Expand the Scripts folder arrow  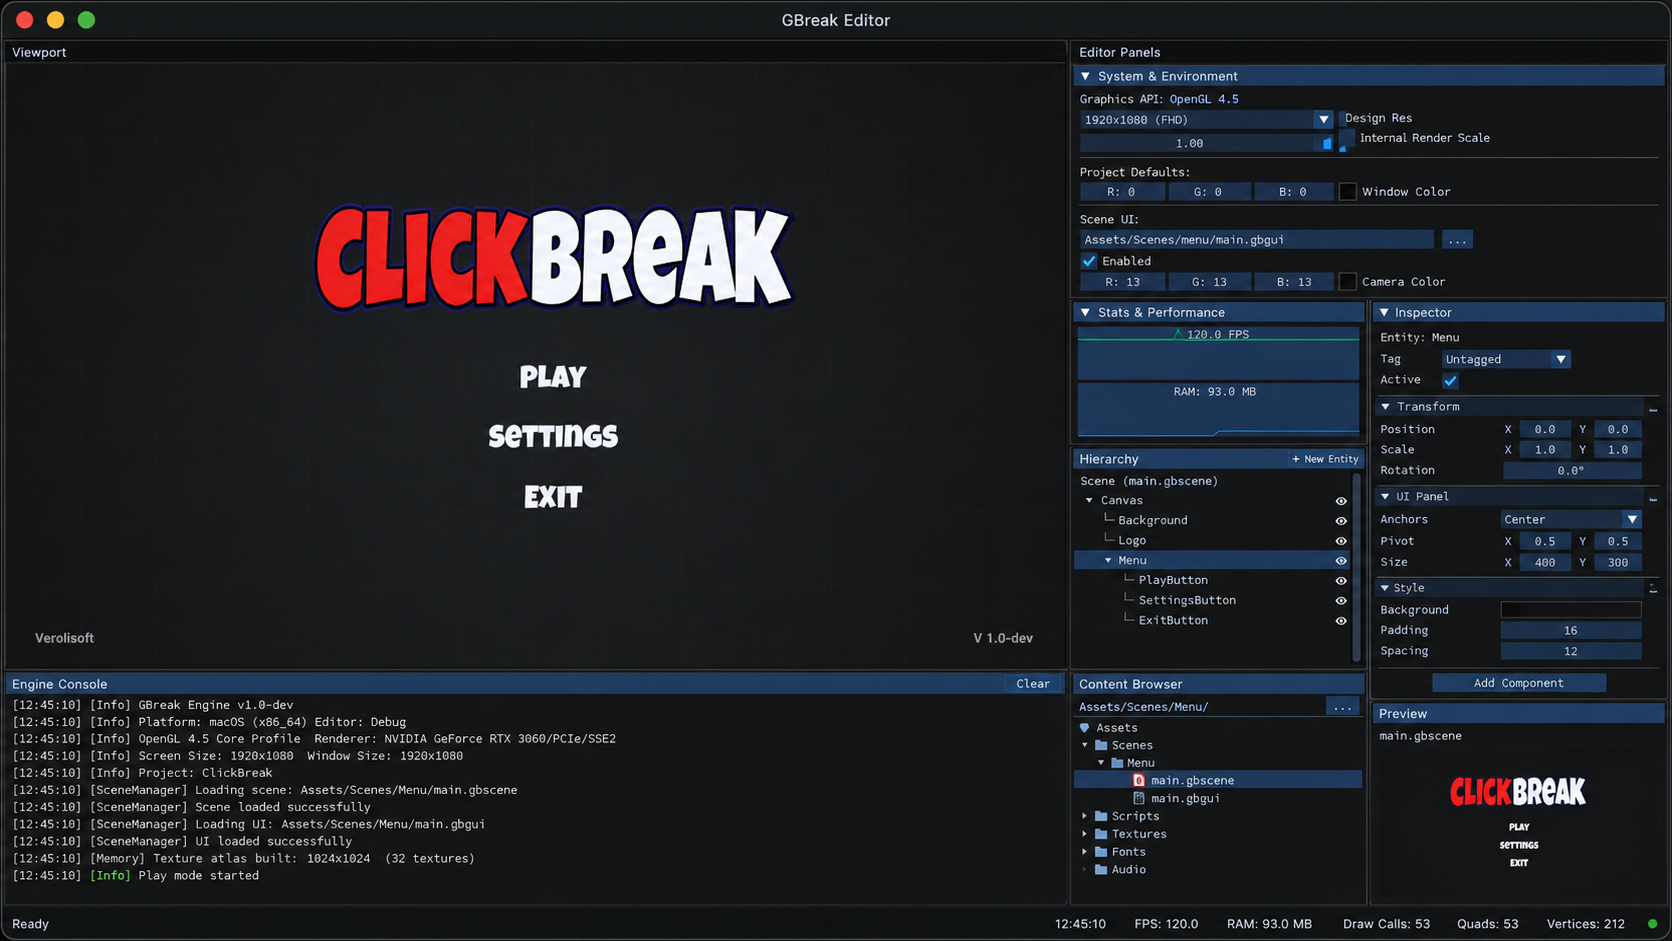pyautogui.click(x=1085, y=816)
